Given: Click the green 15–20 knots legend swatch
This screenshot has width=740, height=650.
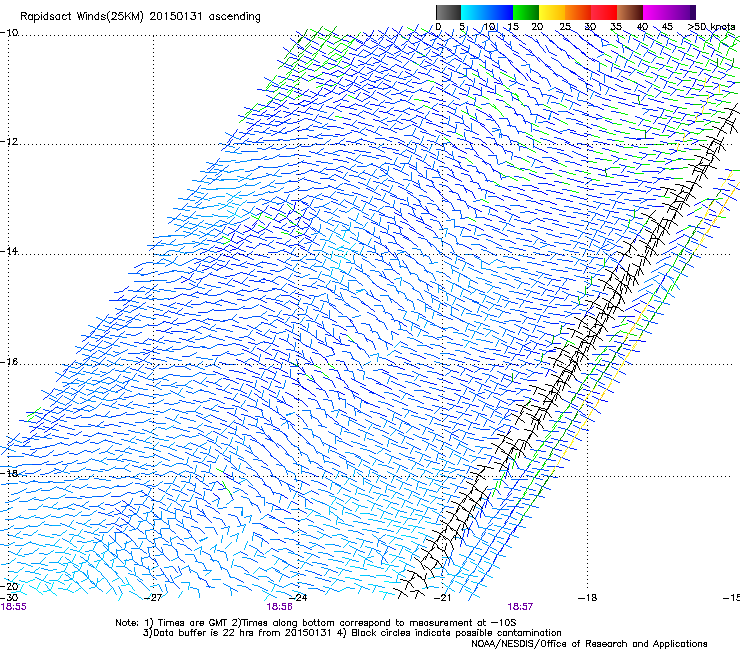Looking at the screenshot, I should pos(526,12).
